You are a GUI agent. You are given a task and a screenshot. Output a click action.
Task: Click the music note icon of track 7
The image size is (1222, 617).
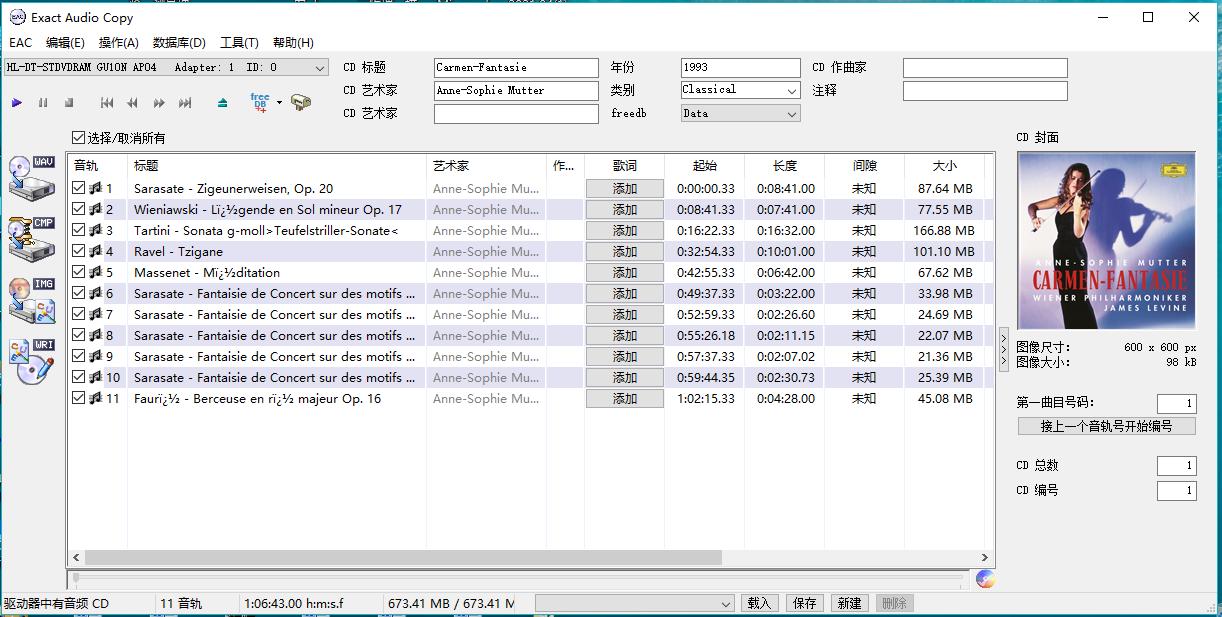96,314
